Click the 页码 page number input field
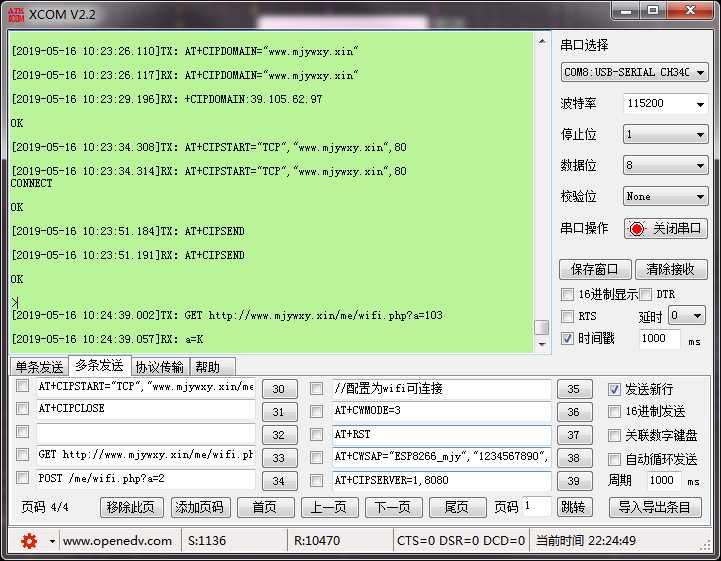The height and width of the screenshot is (561, 721). (536, 506)
